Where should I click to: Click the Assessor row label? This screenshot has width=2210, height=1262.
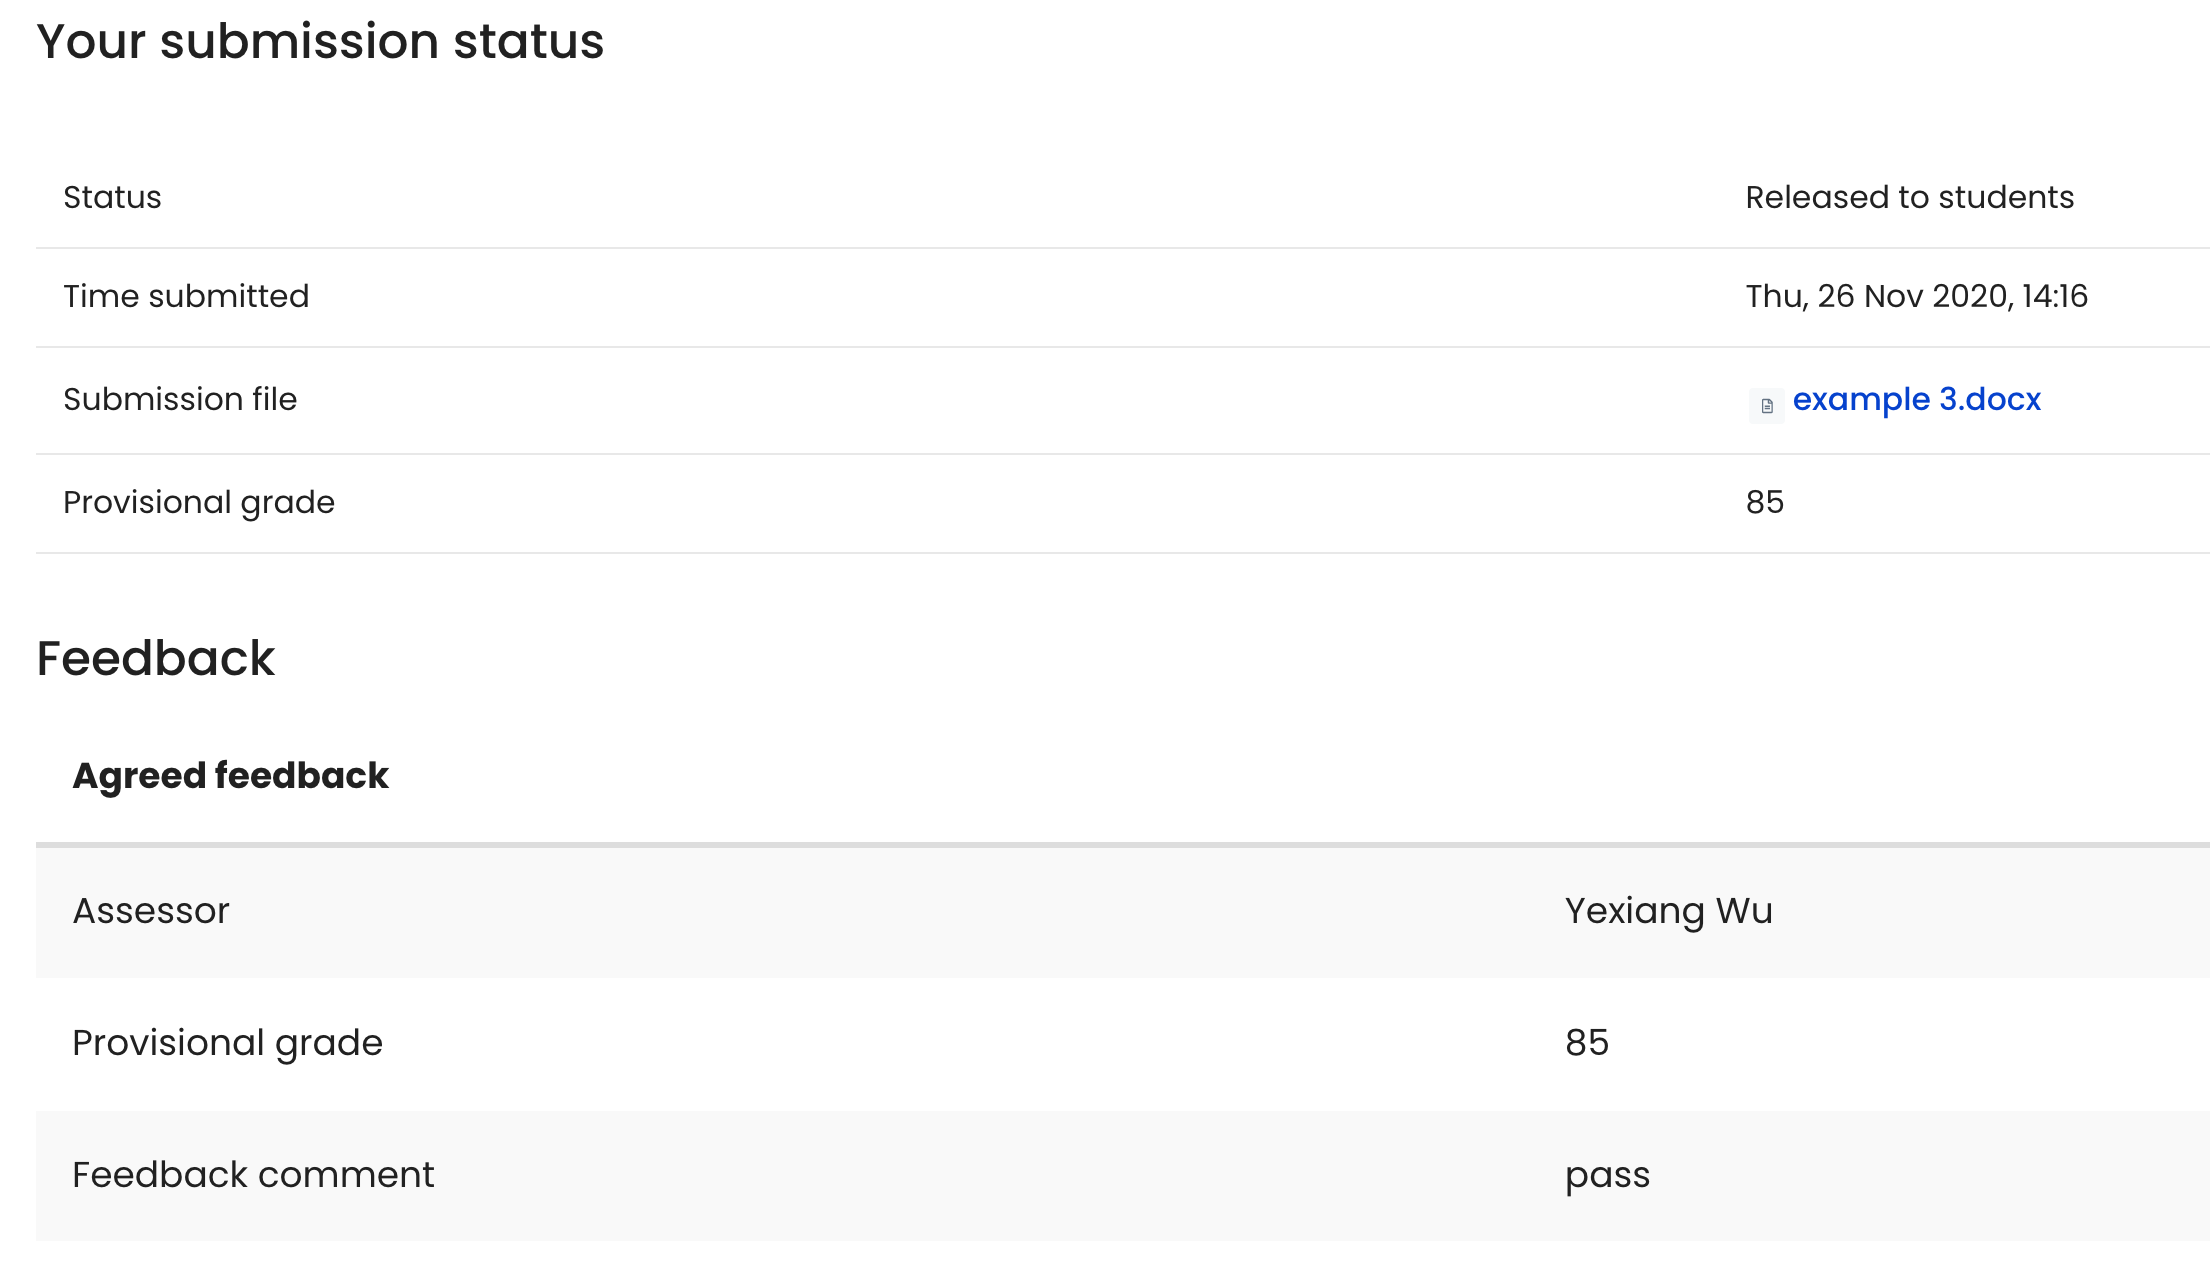(151, 911)
